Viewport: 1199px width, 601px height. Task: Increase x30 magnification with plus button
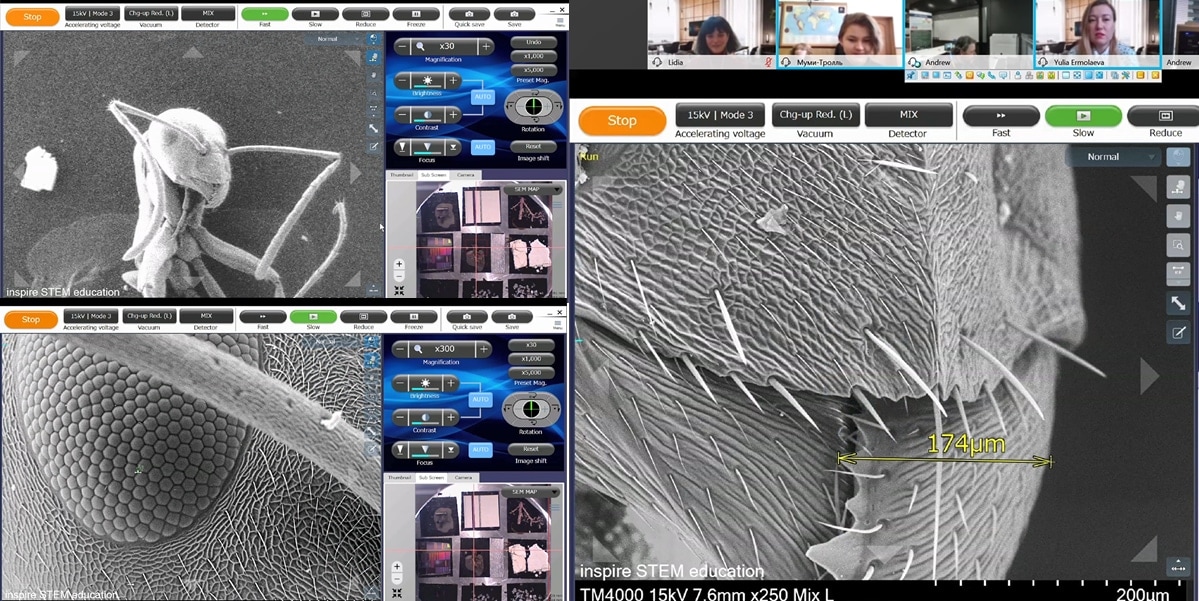tap(486, 46)
